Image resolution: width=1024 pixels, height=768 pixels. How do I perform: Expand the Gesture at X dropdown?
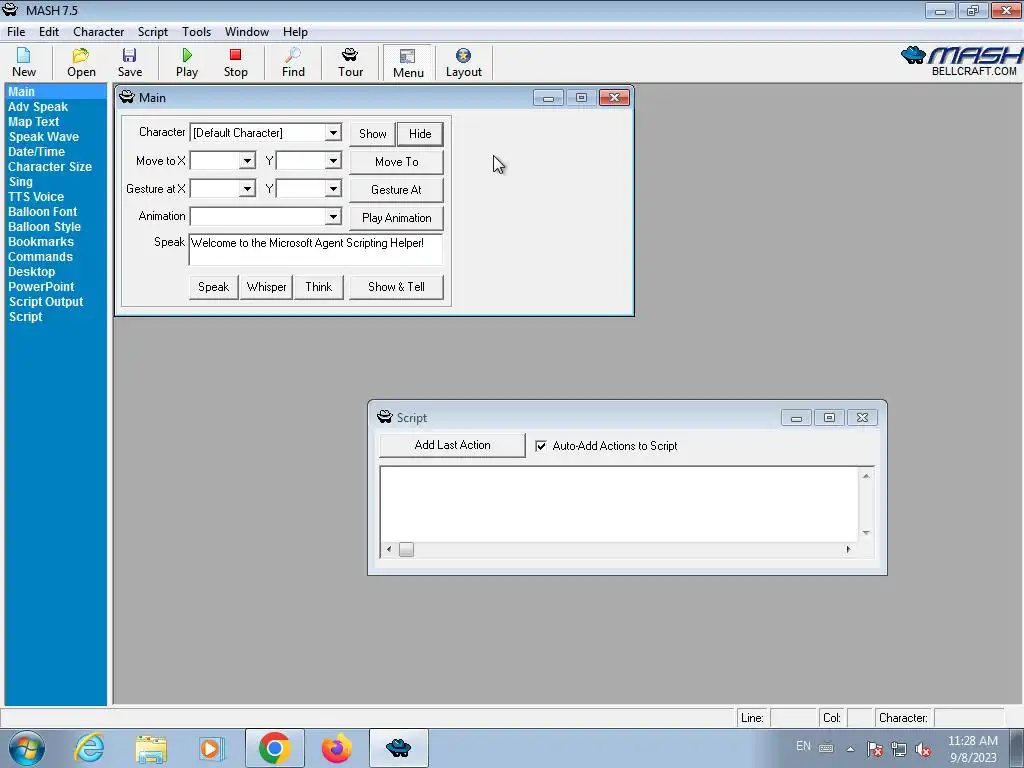[x=247, y=189]
